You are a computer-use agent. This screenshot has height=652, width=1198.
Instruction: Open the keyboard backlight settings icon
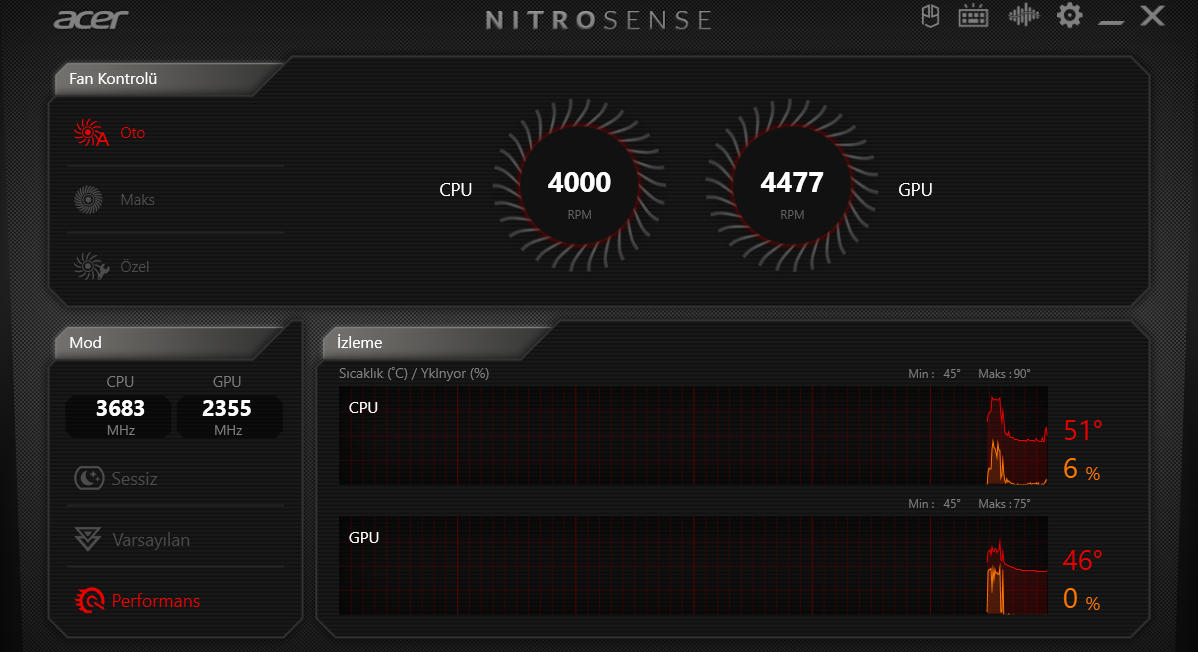coord(973,16)
